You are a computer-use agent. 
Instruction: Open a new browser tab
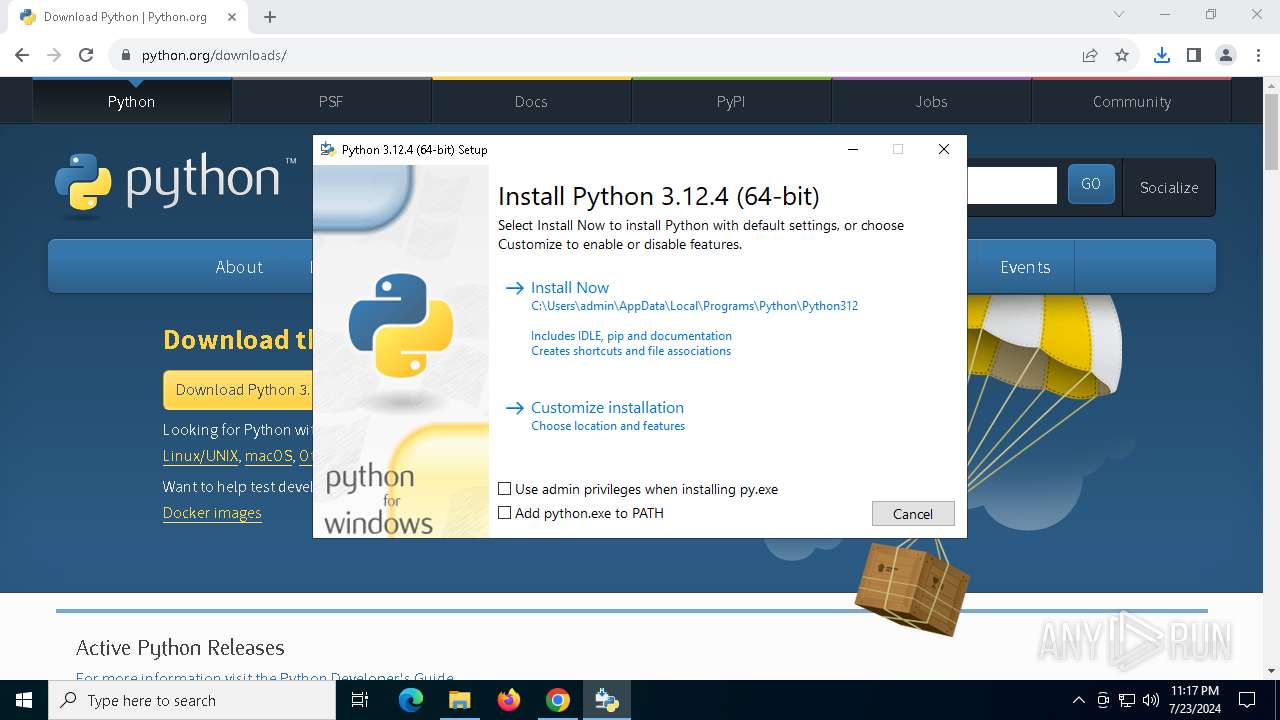pos(270,17)
